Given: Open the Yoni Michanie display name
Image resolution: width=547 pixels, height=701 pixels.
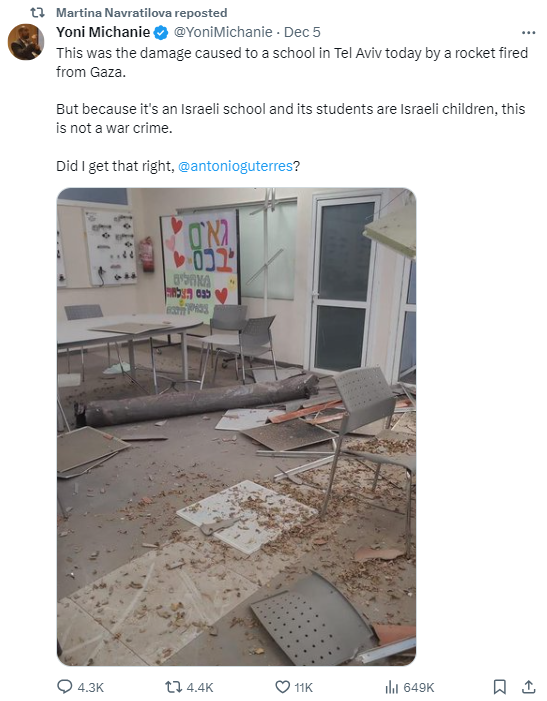Looking at the screenshot, I should 103,32.
